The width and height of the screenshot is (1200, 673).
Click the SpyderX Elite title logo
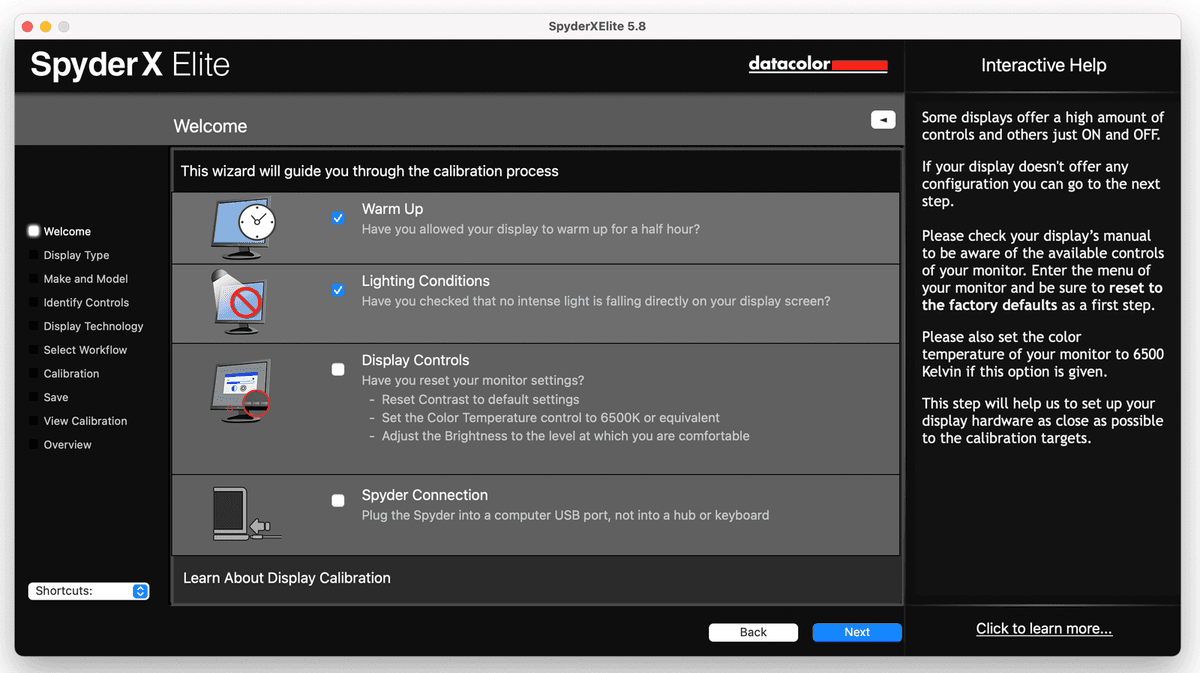pyautogui.click(x=128, y=64)
